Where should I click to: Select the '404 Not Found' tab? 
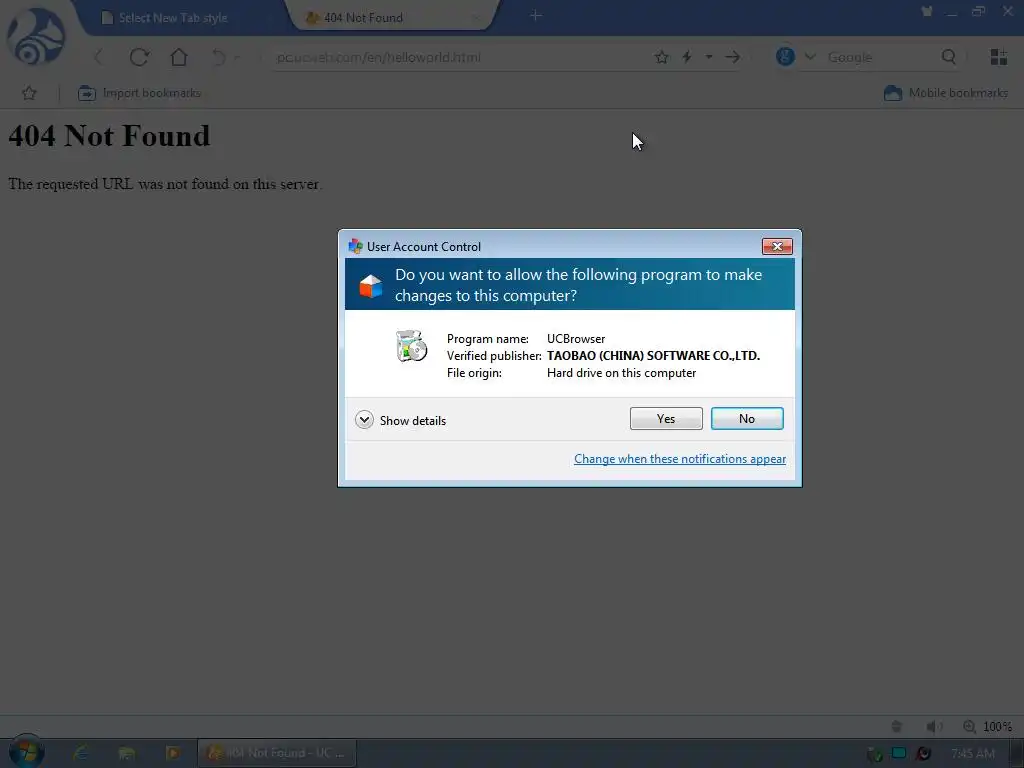click(392, 18)
